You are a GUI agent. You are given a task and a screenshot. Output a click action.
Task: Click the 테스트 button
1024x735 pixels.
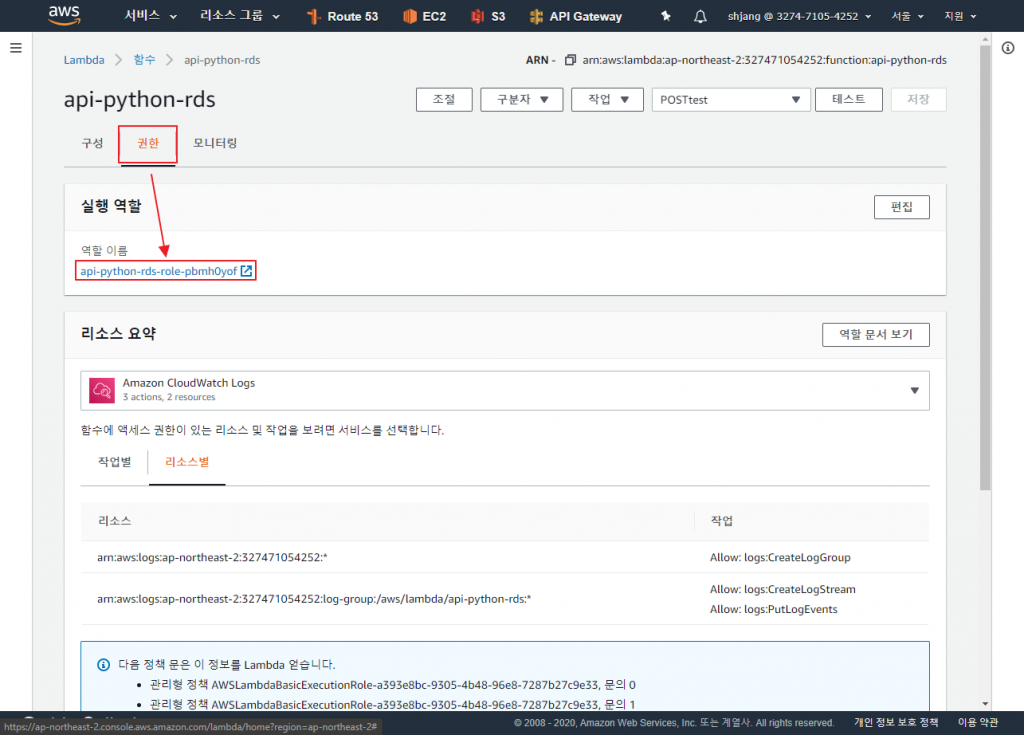(848, 99)
